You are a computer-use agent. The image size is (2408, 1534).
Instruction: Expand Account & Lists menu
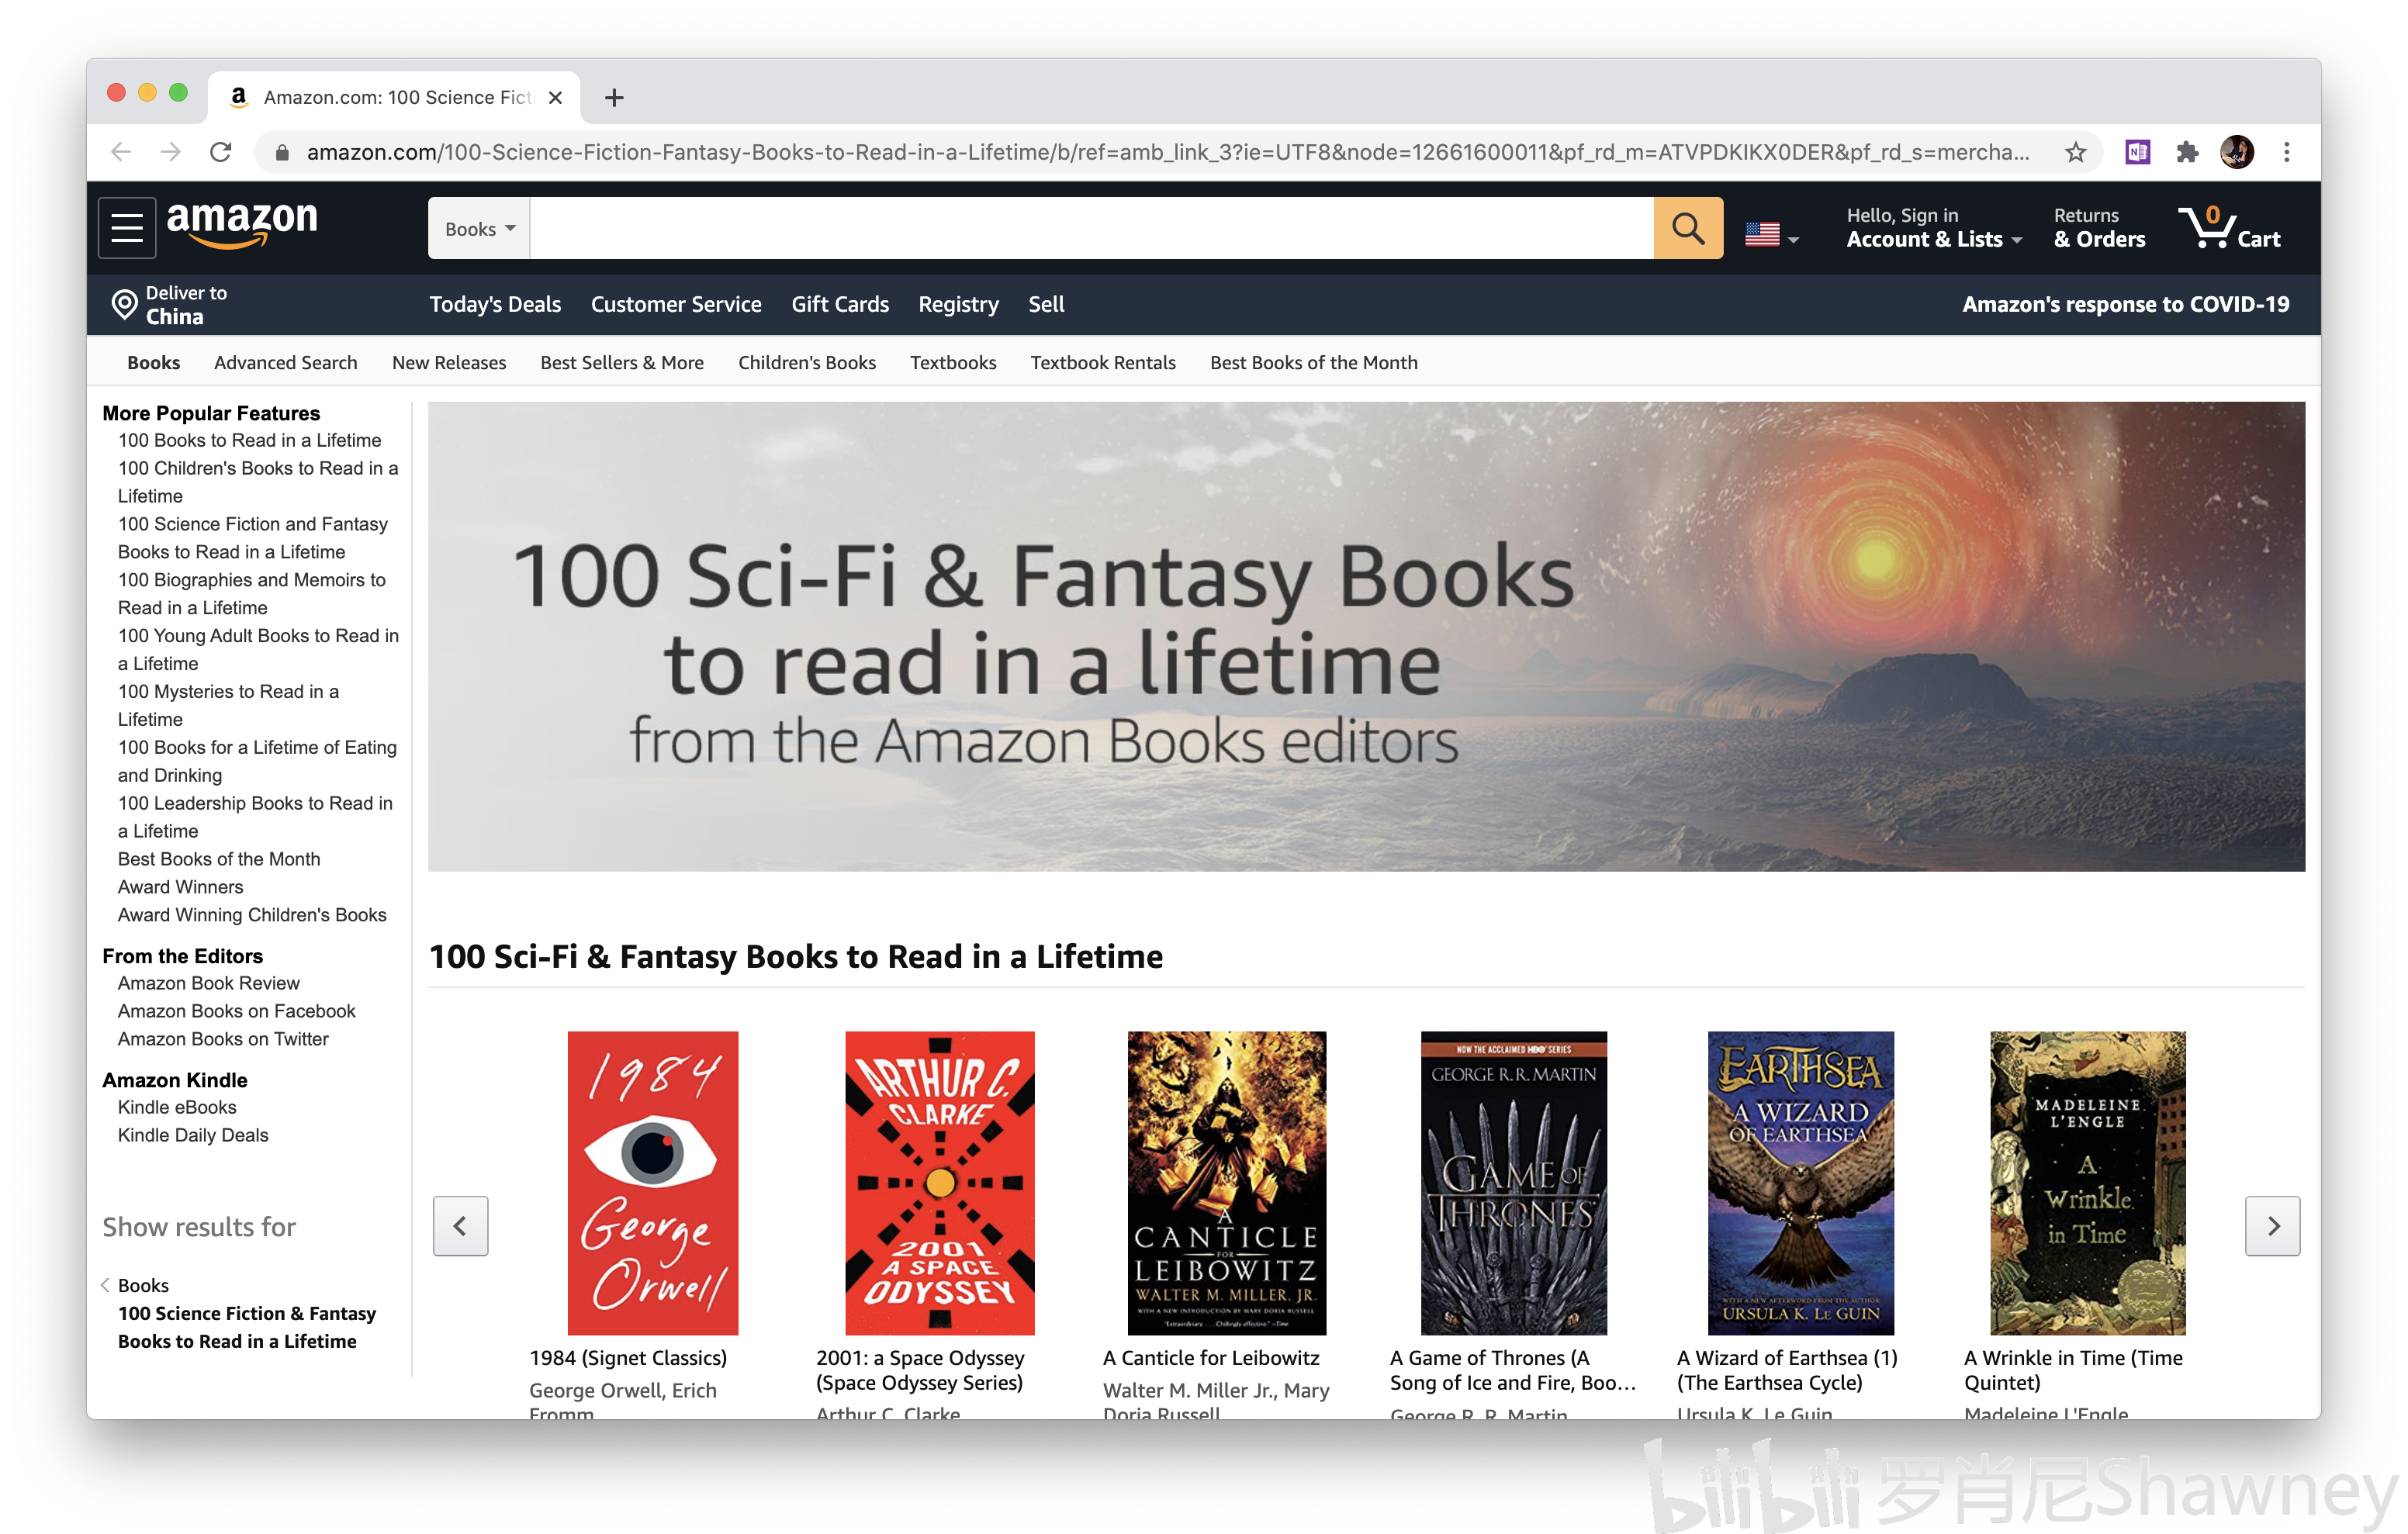click(x=1933, y=228)
